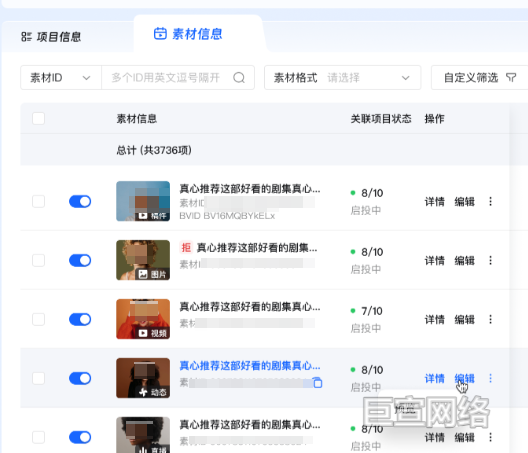
Task: Click 详情 in highlighted 动态 row
Action: 434,379
